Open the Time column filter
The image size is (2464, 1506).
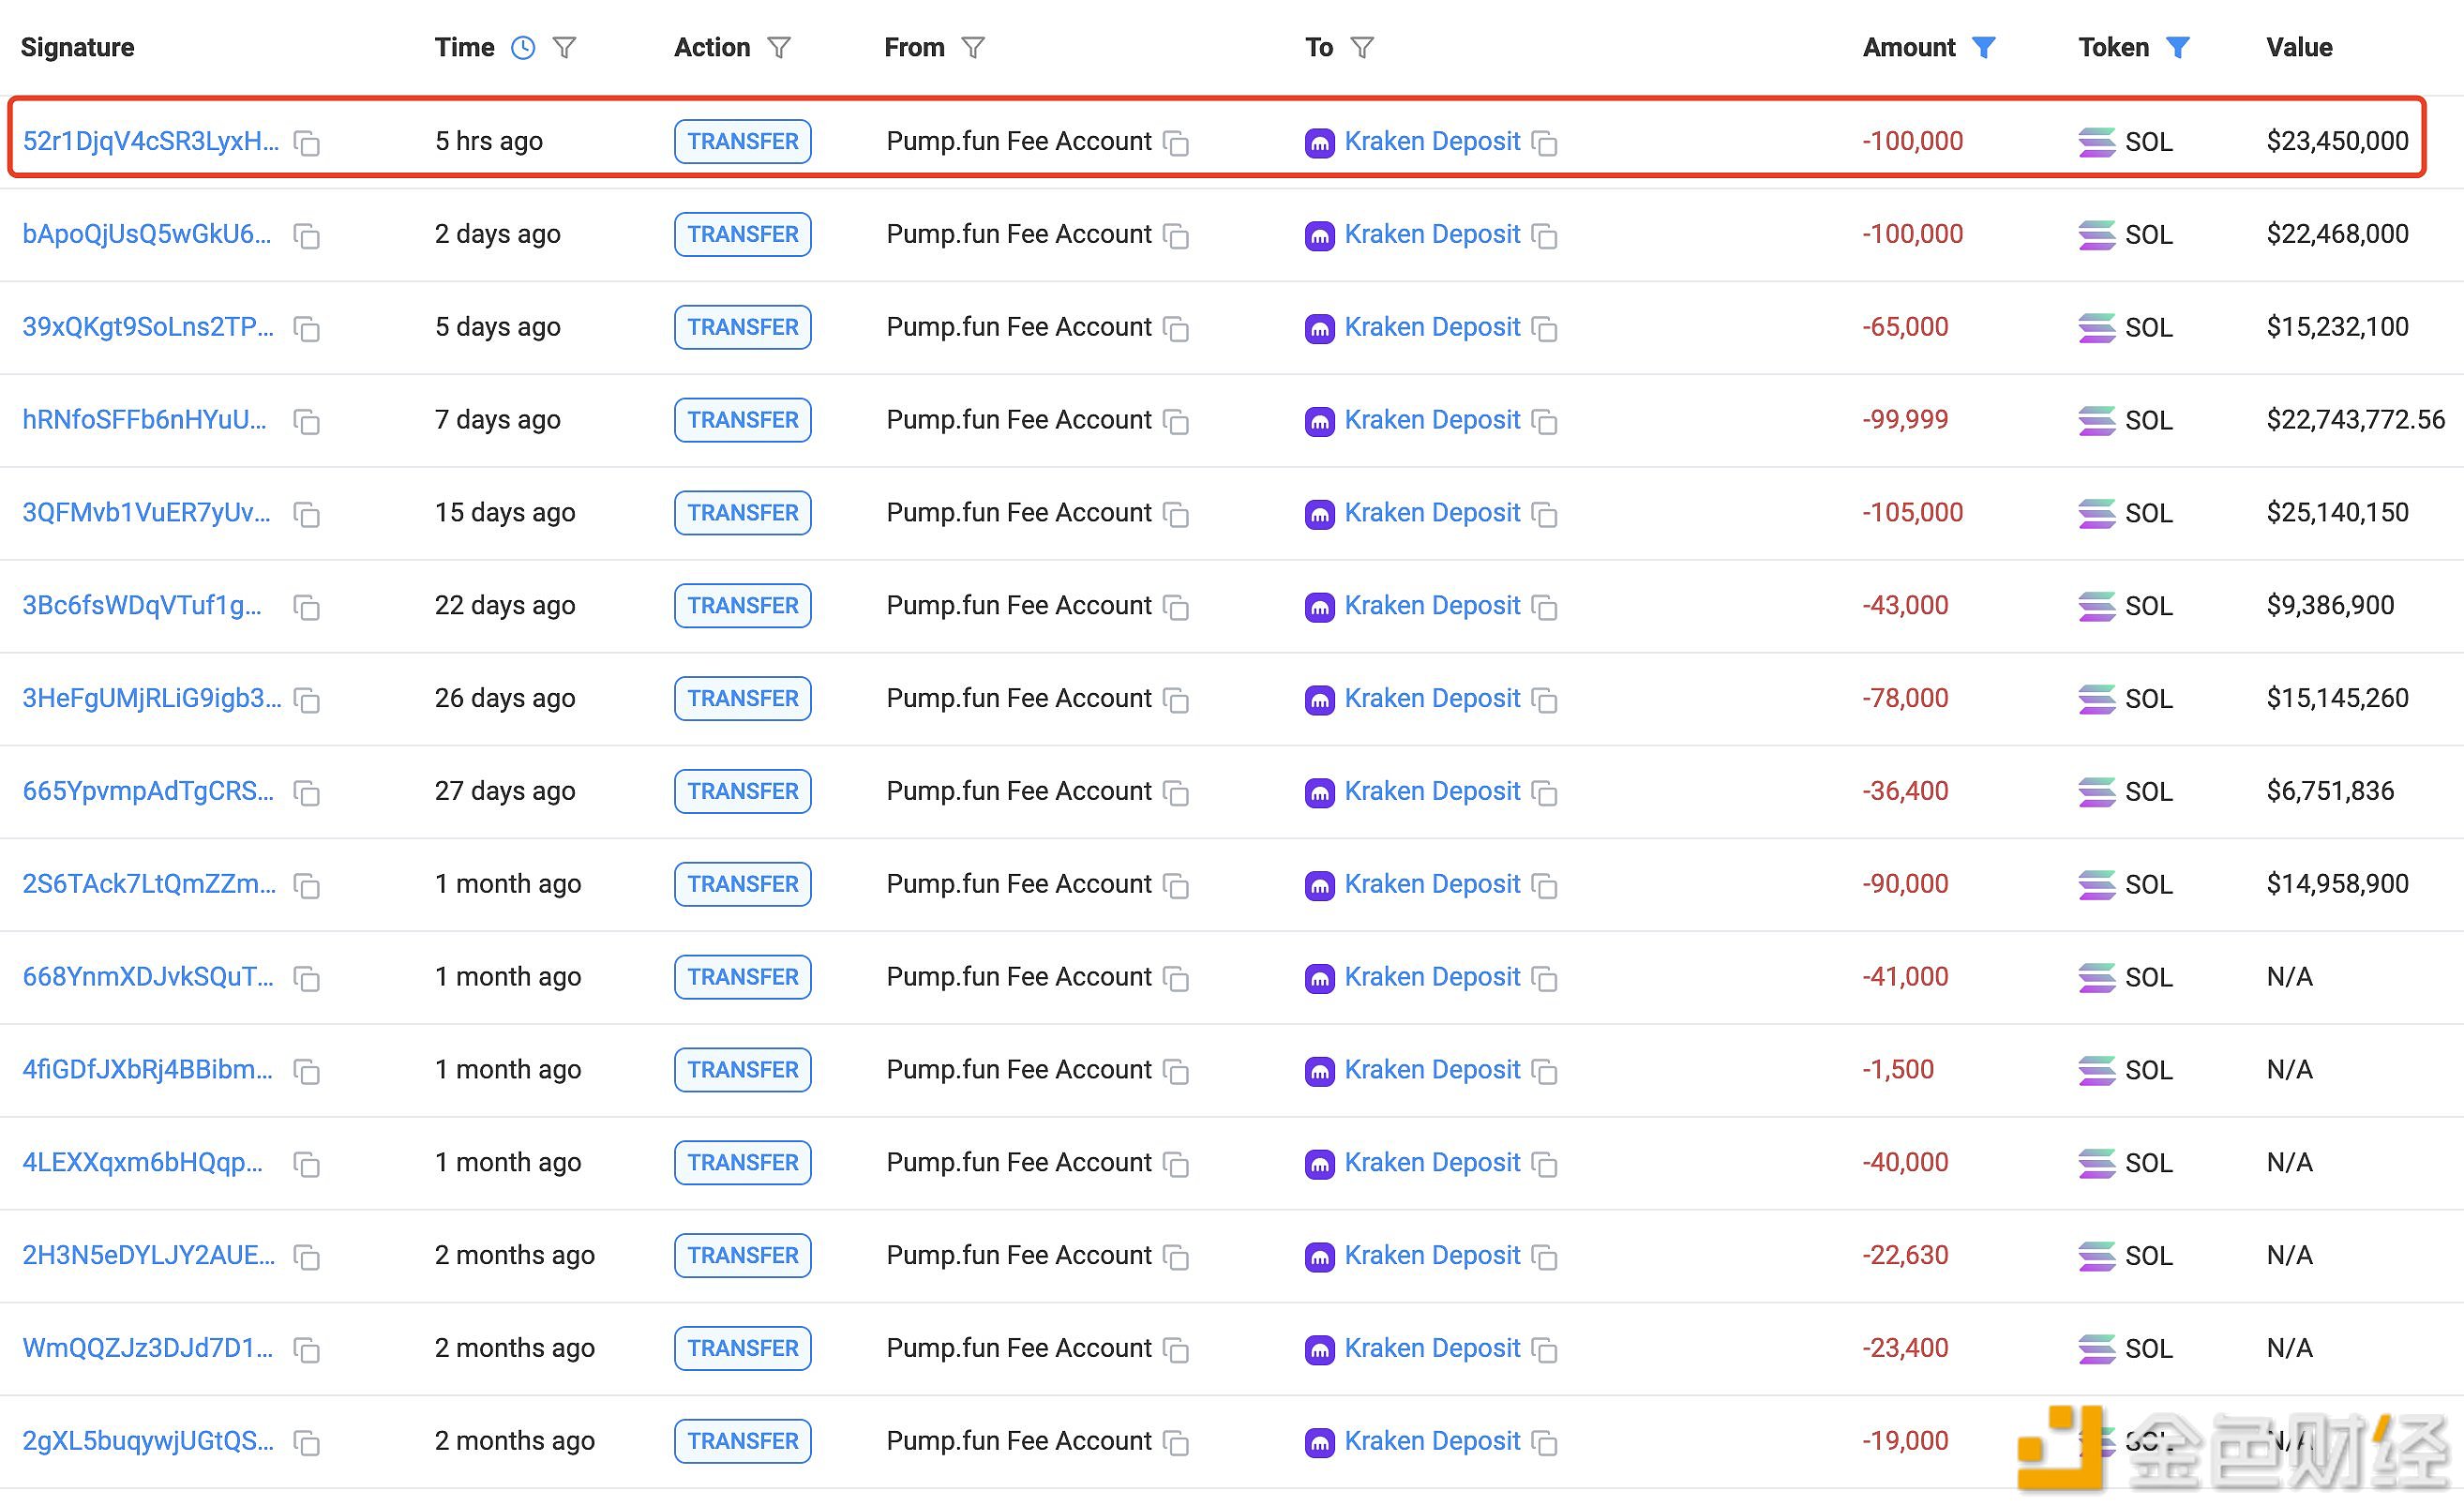(565, 47)
